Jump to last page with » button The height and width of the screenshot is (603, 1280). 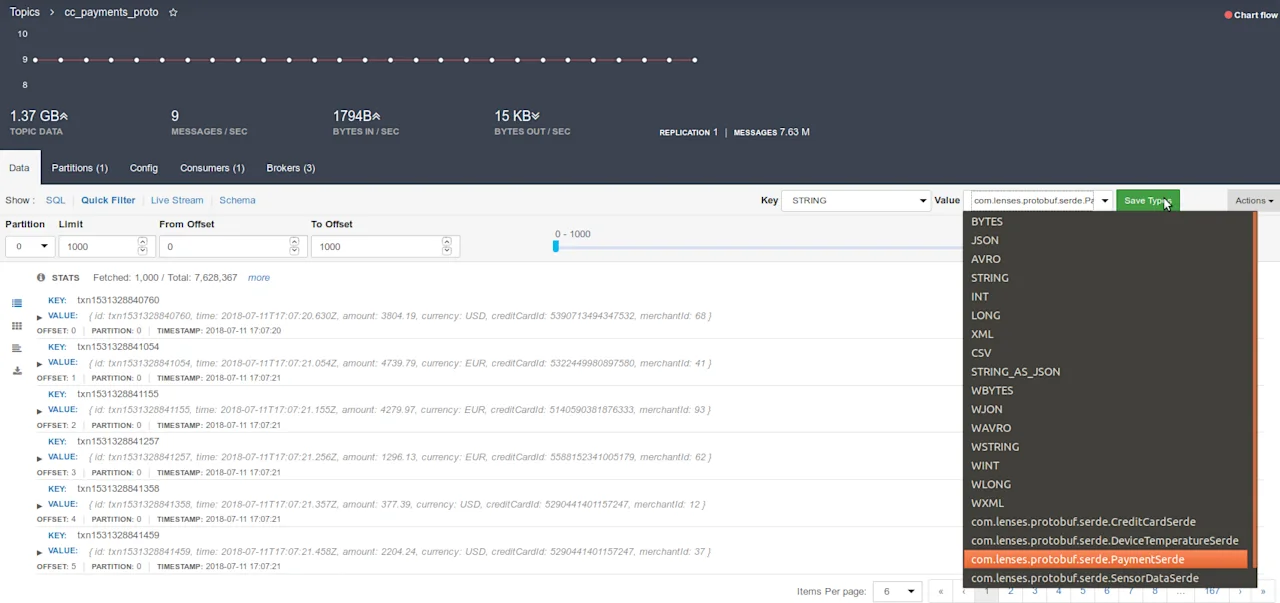pos(1263,591)
